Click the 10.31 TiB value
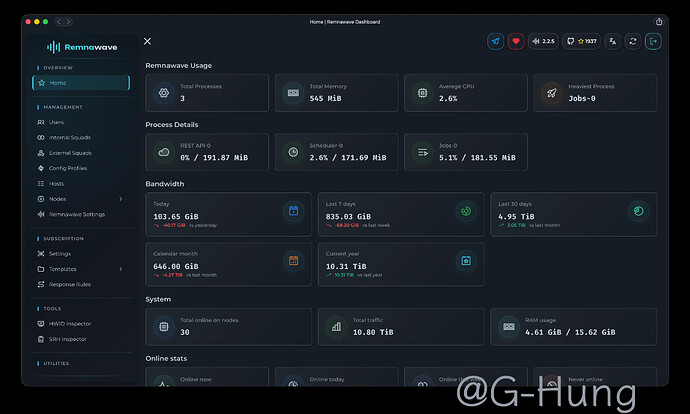This screenshot has width=690, height=414. pyautogui.click(x=346, y=266)
